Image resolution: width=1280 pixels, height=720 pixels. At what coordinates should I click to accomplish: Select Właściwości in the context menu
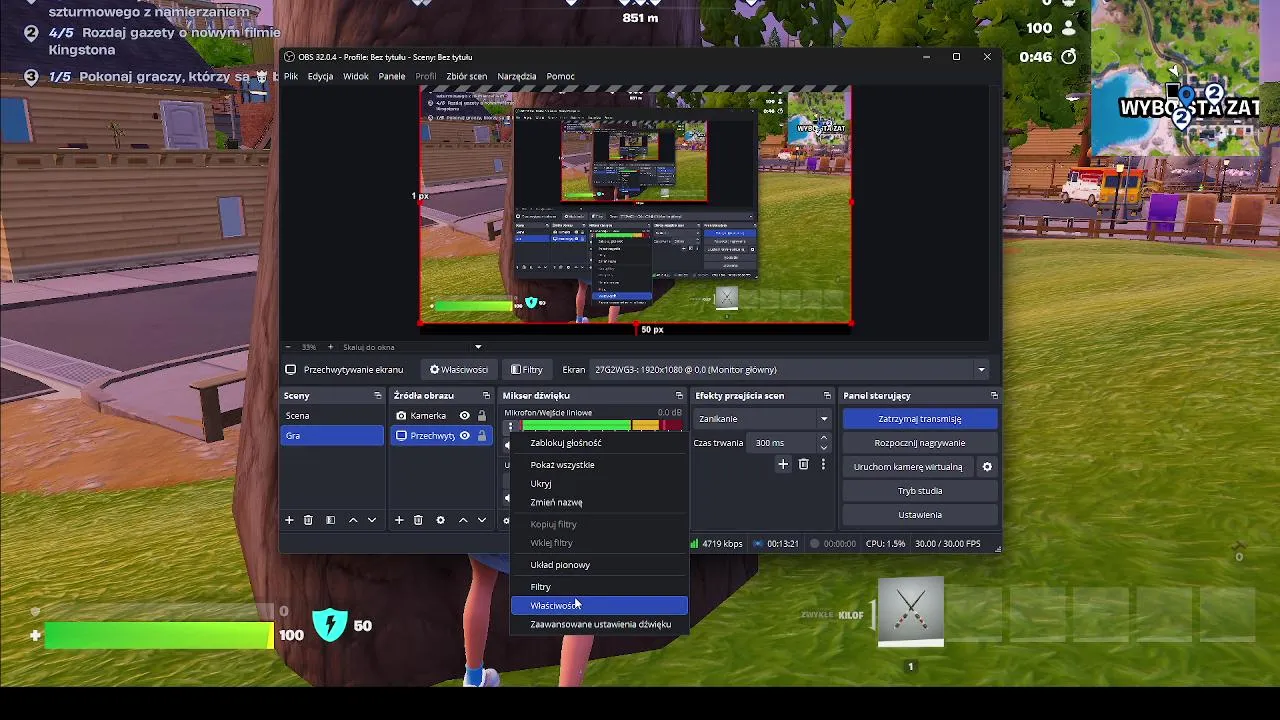(599, 606)
